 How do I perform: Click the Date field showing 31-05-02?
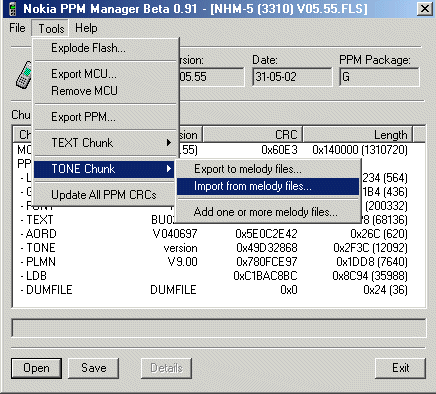[292, 77]
